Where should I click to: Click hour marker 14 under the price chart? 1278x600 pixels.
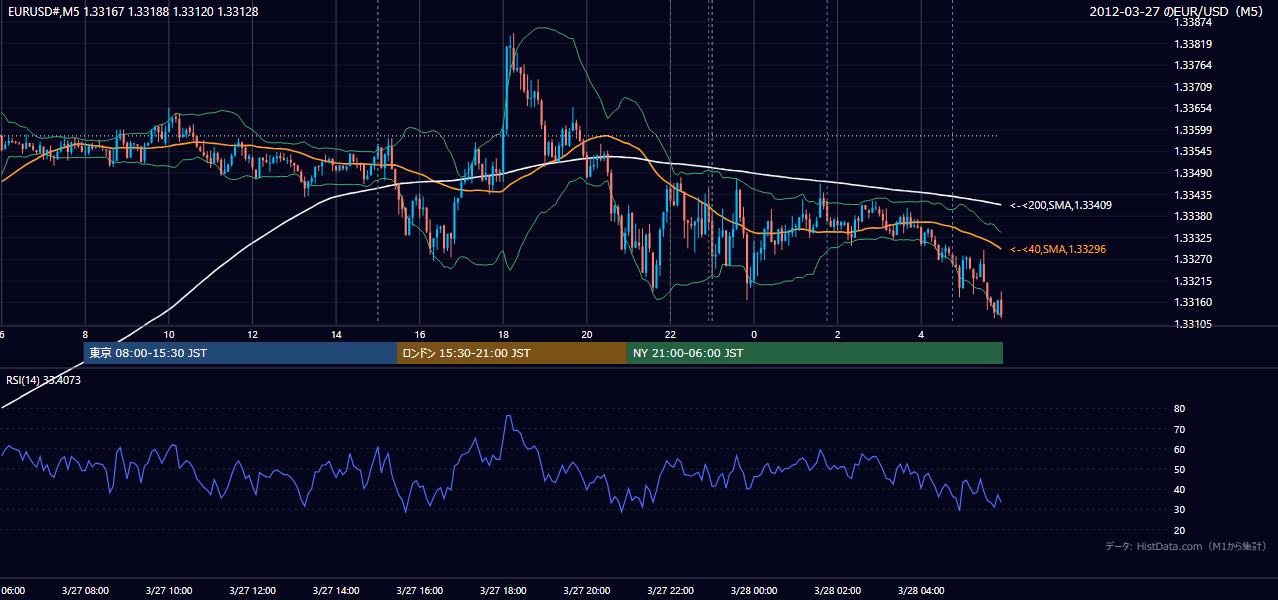336,334
